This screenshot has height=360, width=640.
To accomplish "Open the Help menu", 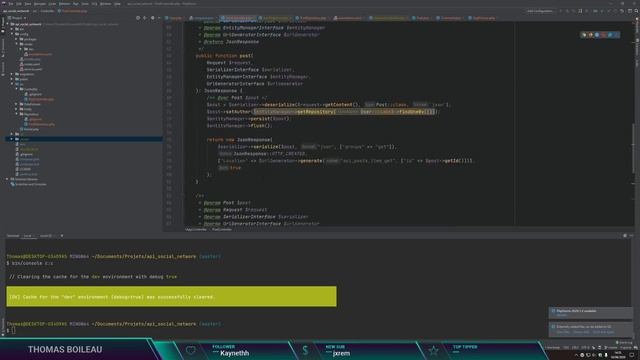I will click(x=117, y=4).
